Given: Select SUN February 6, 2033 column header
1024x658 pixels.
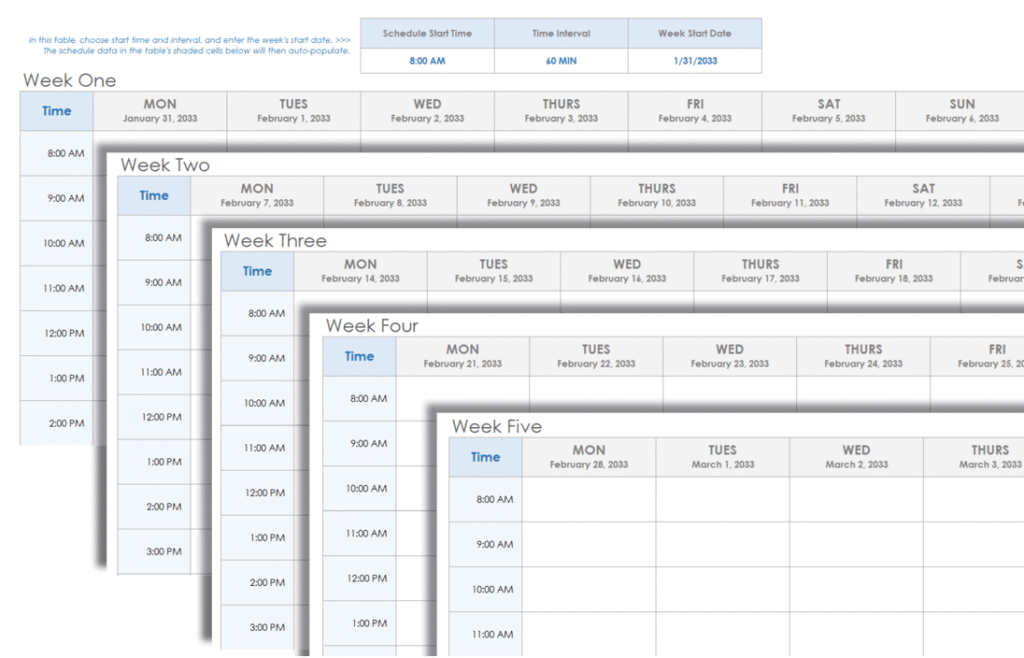Looking at the screenshot, I should click(960, 111).
